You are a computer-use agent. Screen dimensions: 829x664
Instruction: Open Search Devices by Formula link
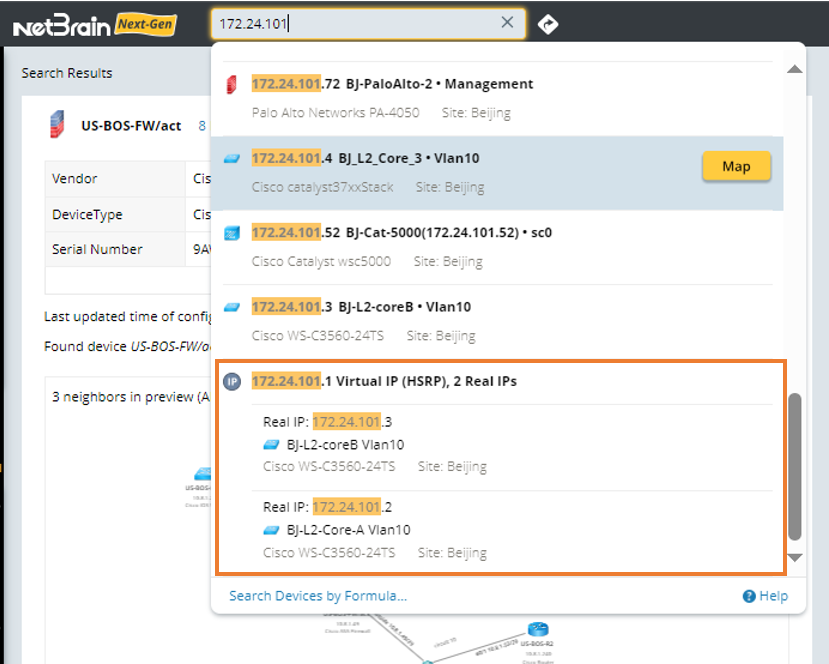pos(318,596)
